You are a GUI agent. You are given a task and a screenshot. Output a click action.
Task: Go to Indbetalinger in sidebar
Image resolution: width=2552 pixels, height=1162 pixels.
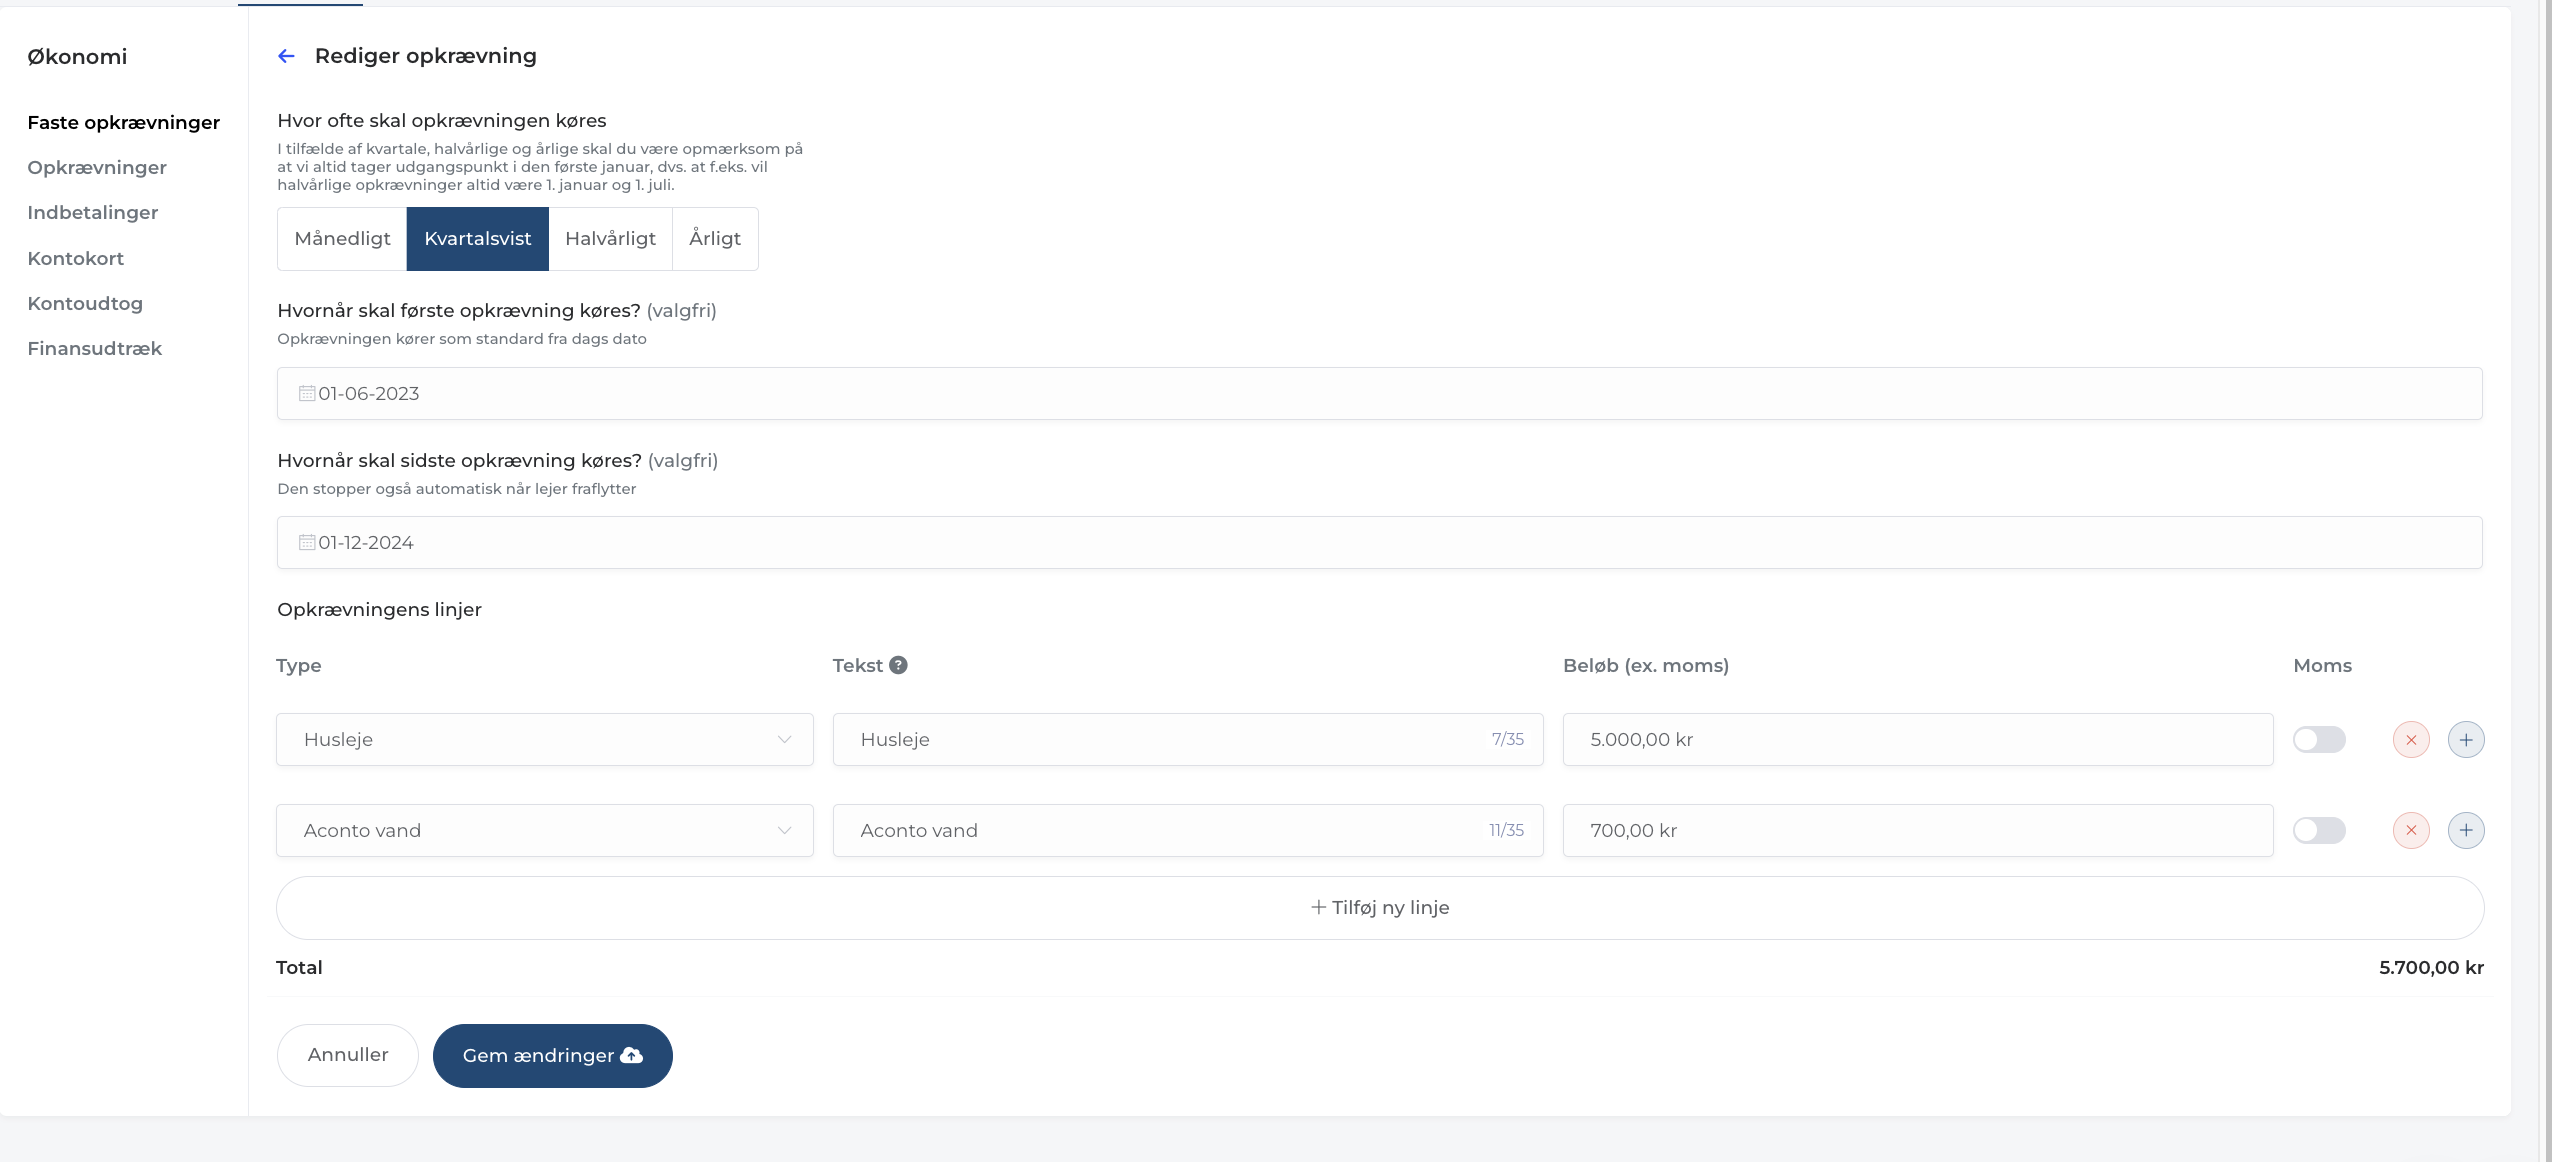93,213
